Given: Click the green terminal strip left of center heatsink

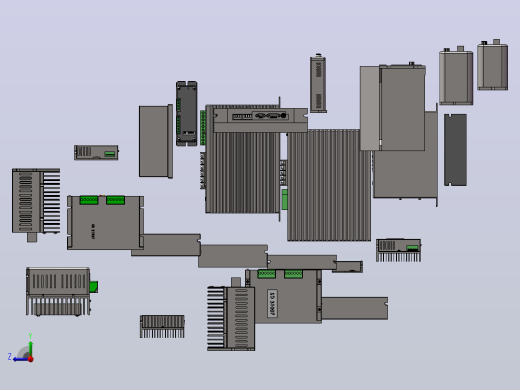Looking at the screenshot, I should 203,128.
